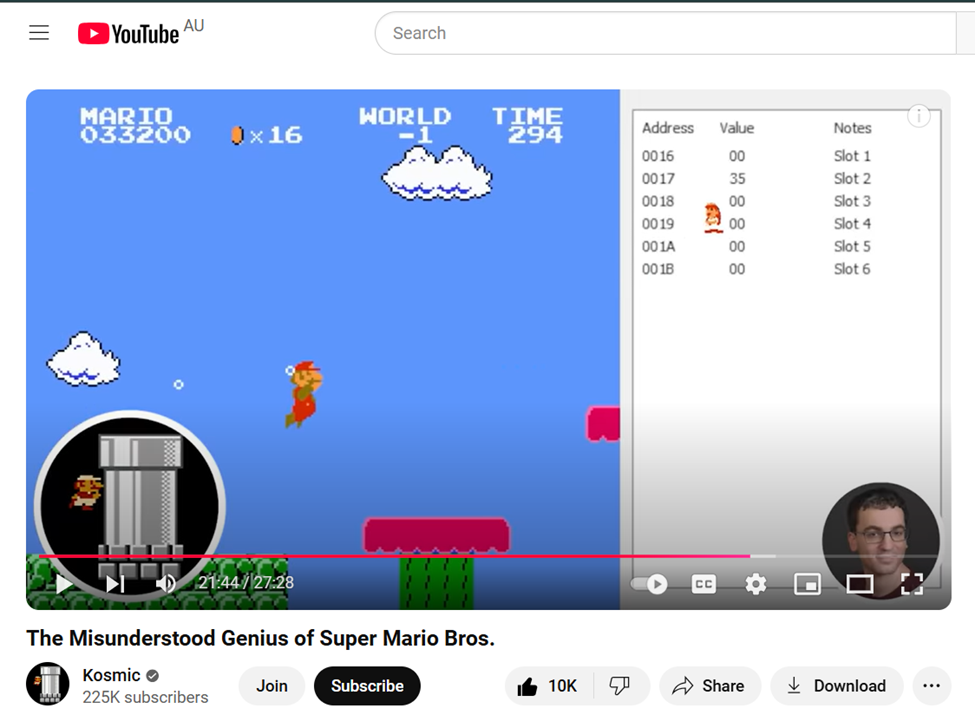Open more actions three-dot menu
975x715 pixels.
pyautogui.click(x=931, y=686)
